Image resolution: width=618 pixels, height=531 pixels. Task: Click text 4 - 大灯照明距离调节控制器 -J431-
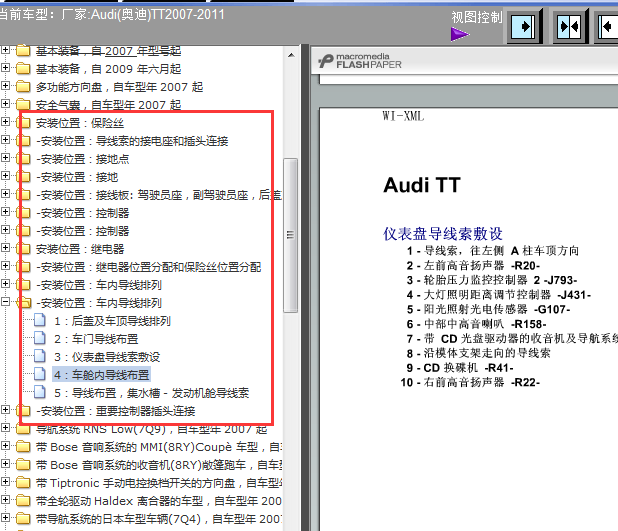499,294
